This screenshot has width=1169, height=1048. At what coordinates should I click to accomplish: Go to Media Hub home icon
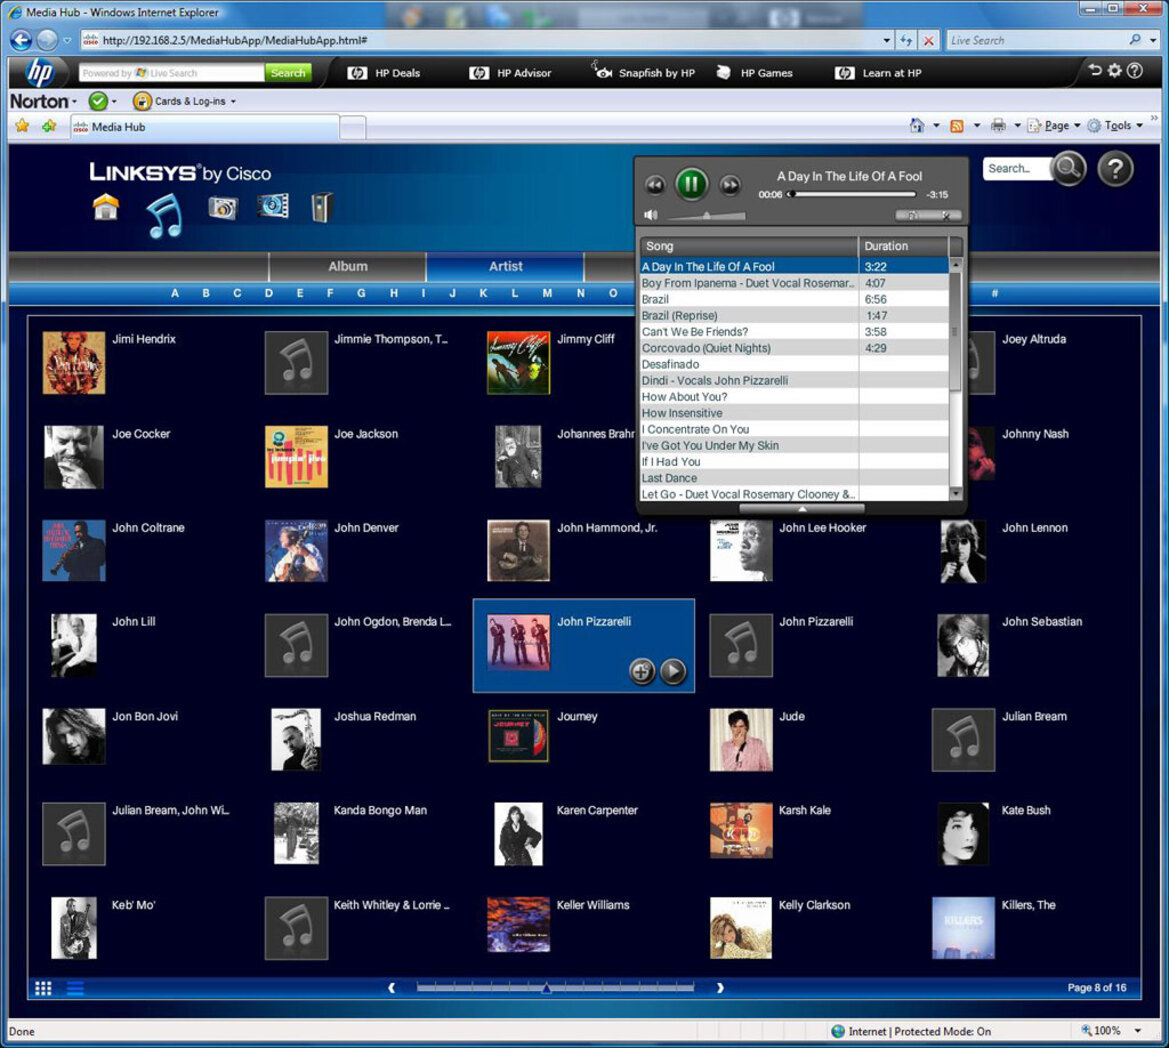point(106,207)
